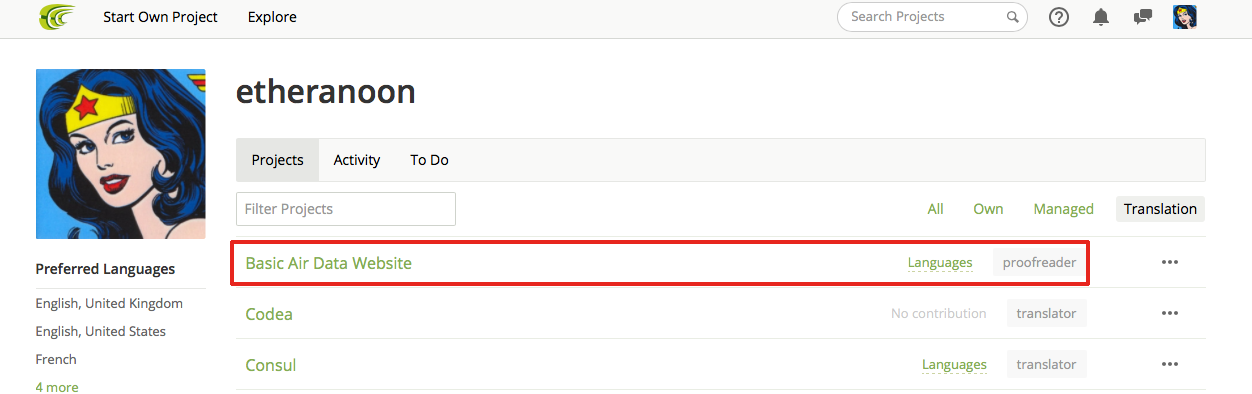Open the three-dot menu for Consul
This screenshot has height=394, width=1252.
point(1170,364)
